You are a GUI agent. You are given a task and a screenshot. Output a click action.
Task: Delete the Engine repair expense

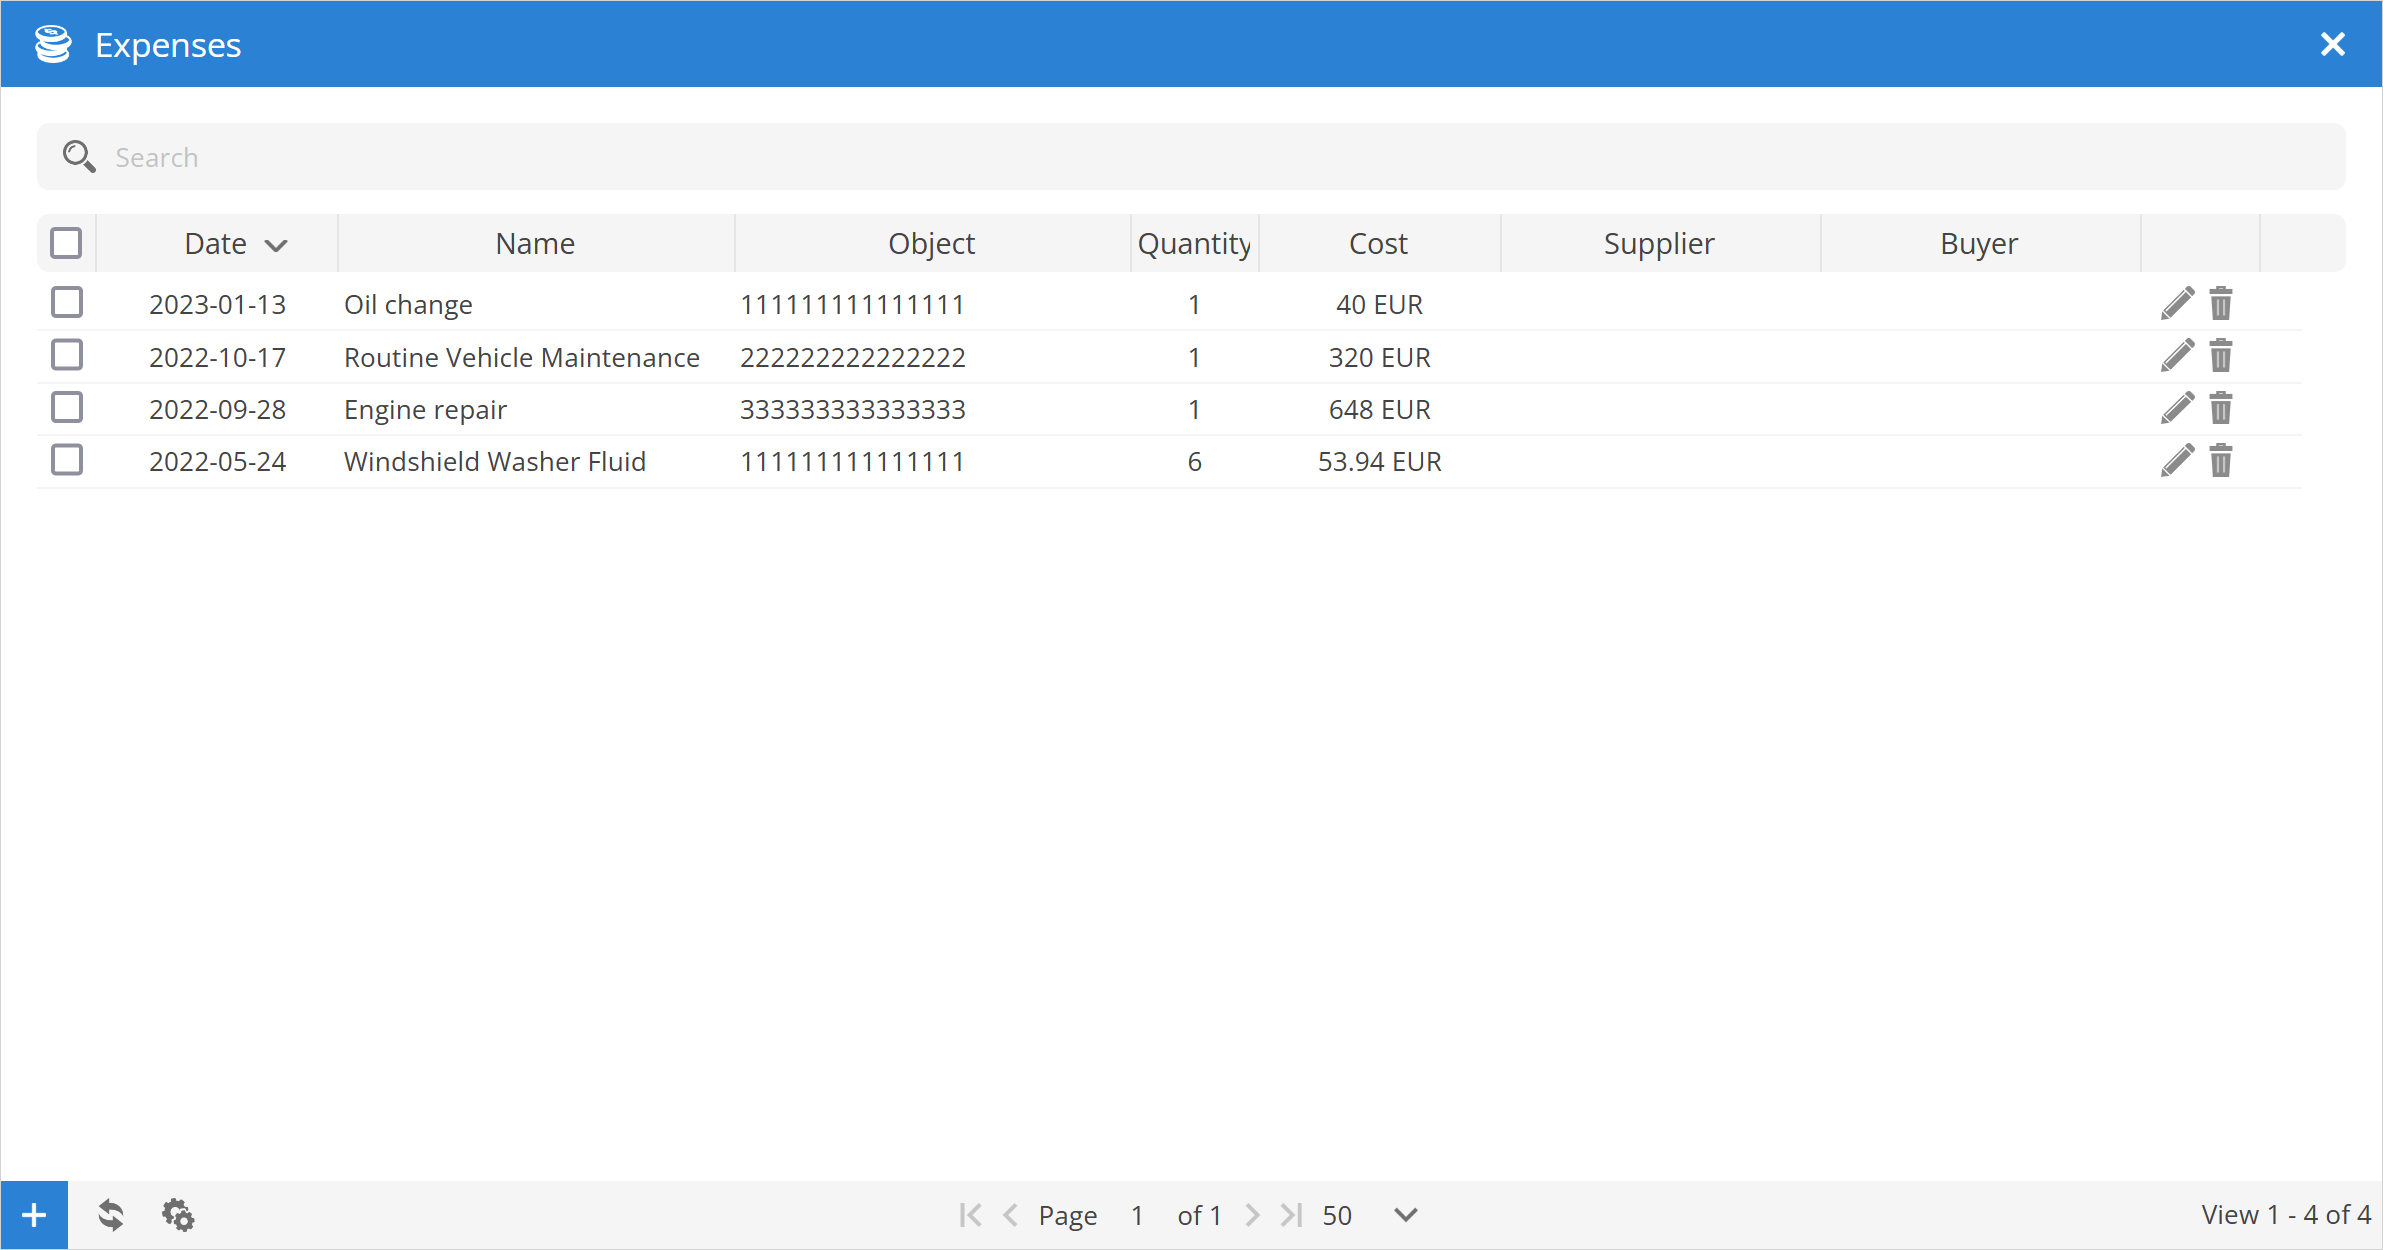(x=2220, y=409)
